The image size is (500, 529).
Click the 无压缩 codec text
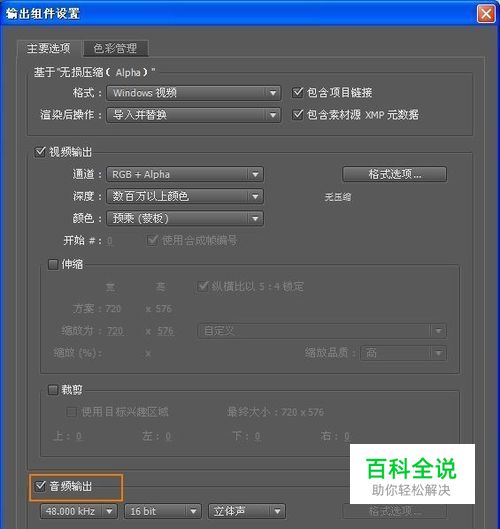click(x=338, y=197)
